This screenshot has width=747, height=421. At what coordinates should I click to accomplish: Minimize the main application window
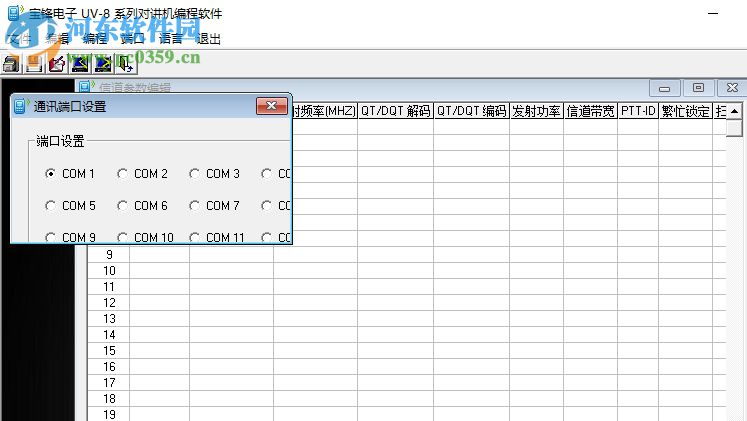coord(713,13)
